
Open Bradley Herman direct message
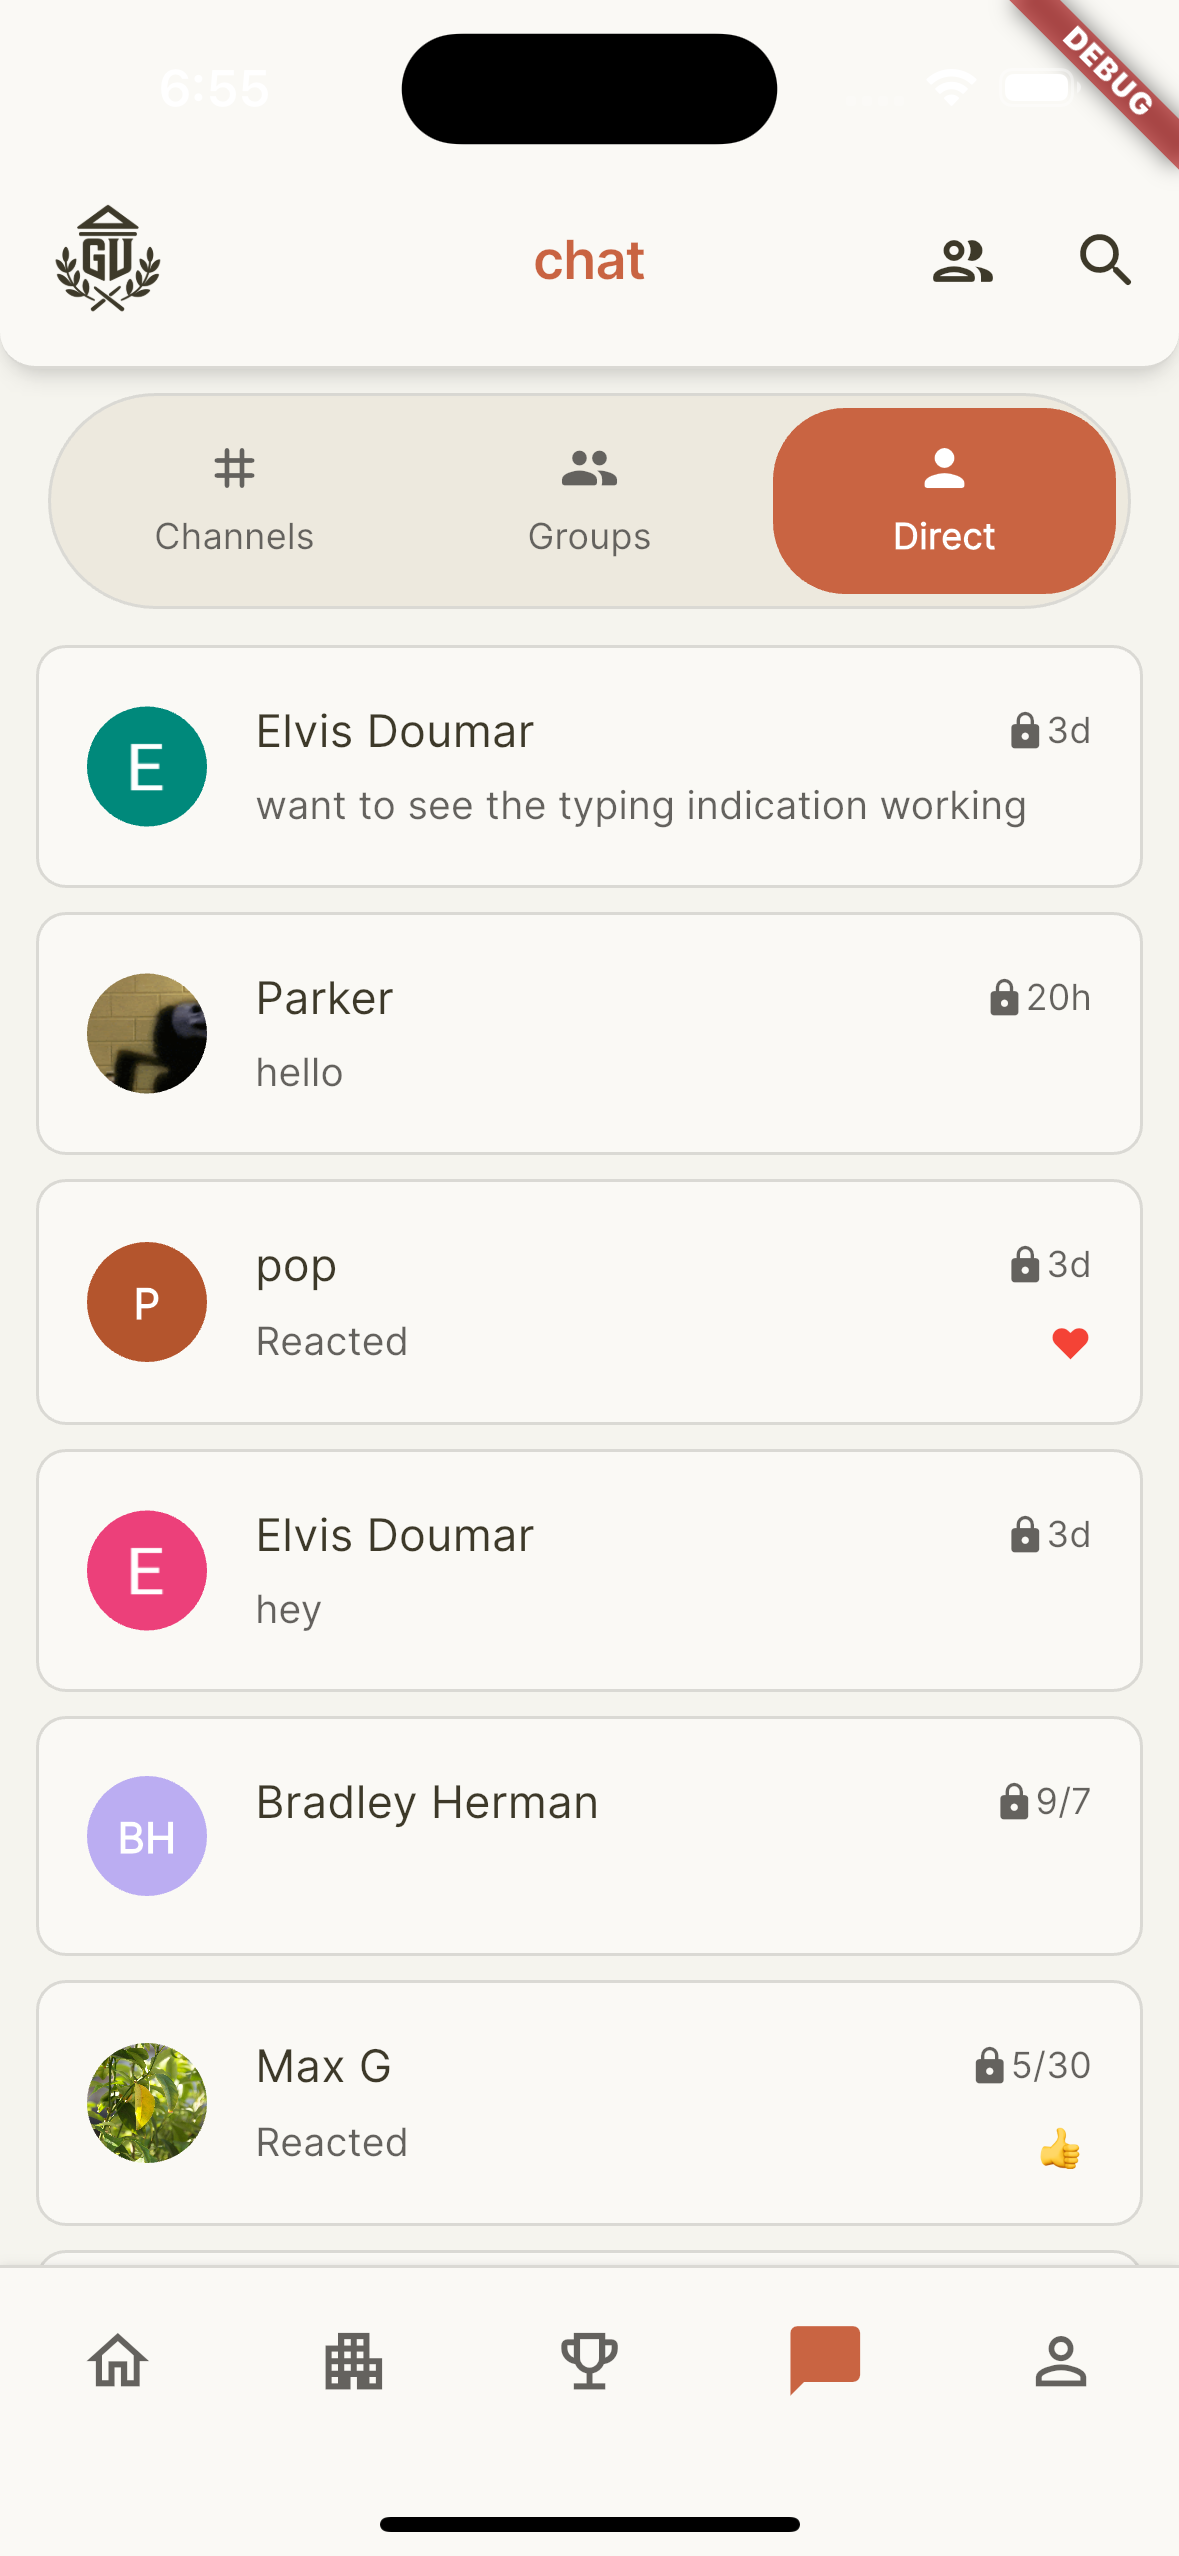[x=640, y=1835]
